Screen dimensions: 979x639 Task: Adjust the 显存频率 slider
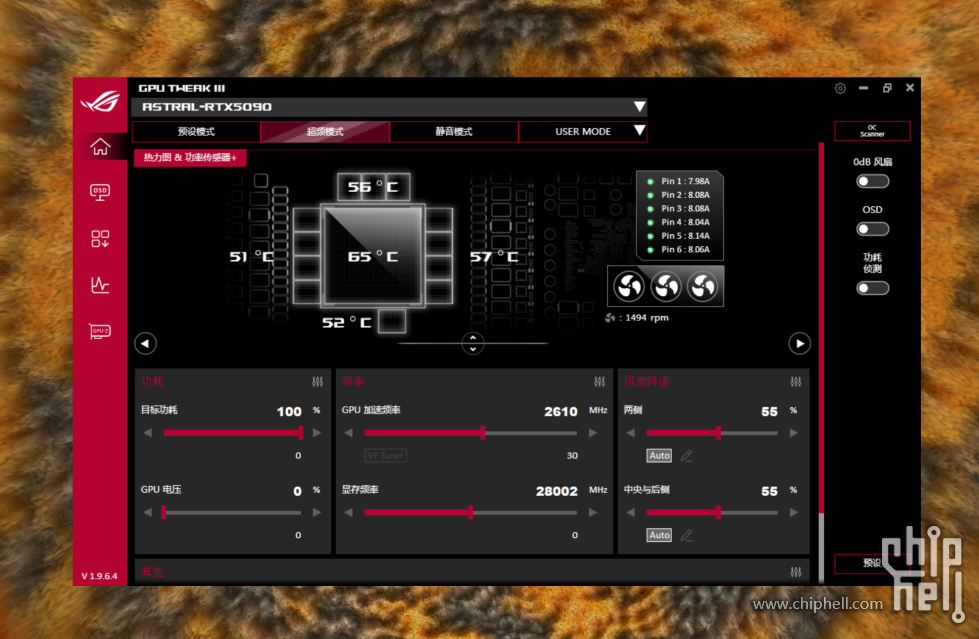(x=470, y=513)
